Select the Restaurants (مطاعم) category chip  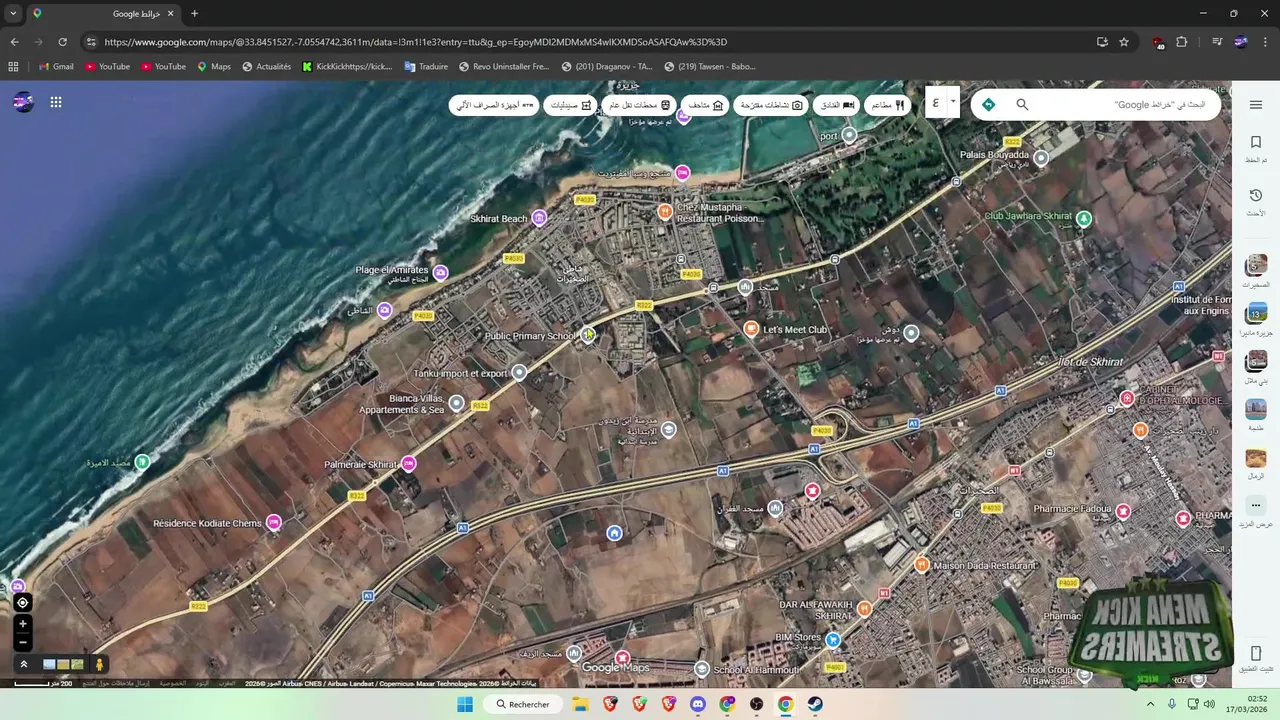[x=887, y=105]
